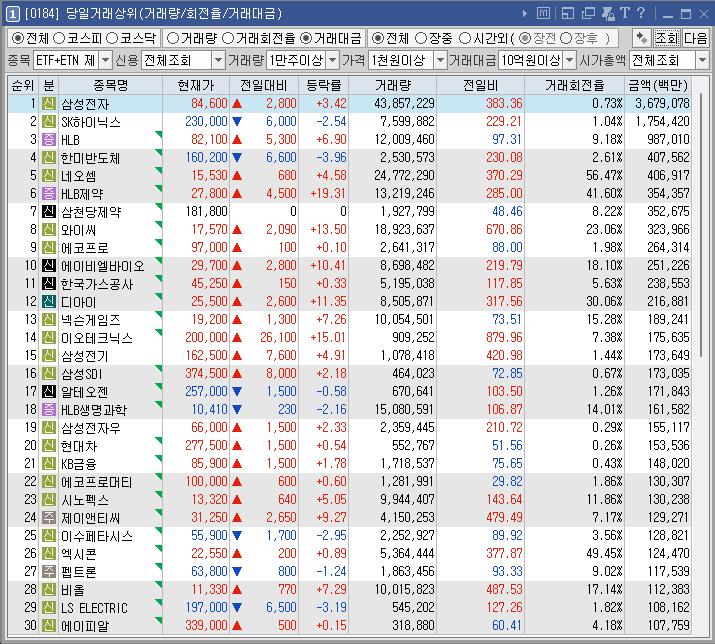Click the 신 badge on 에이피알 row
The width and height of the screenshot is (715, 644).
49,625
